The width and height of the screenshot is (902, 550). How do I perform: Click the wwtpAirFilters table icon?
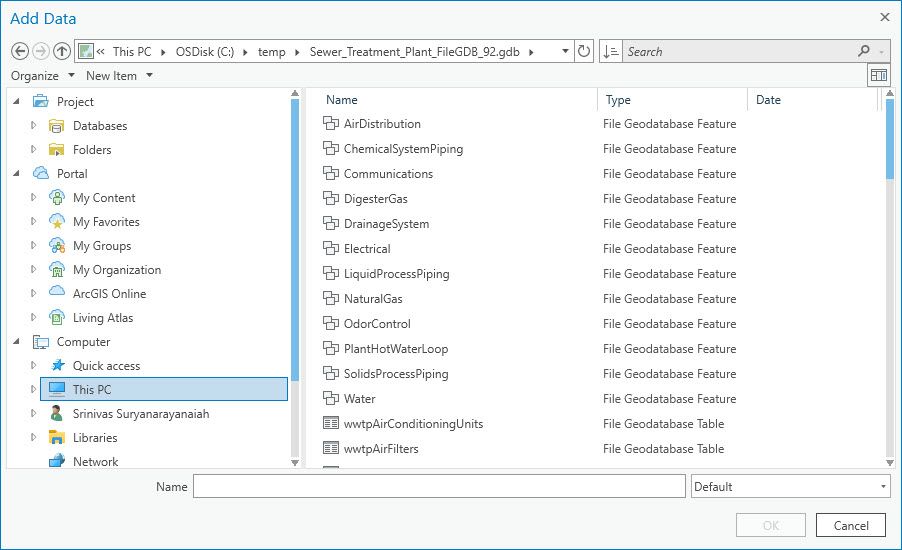pyautogui.click(x=331, y=448)
